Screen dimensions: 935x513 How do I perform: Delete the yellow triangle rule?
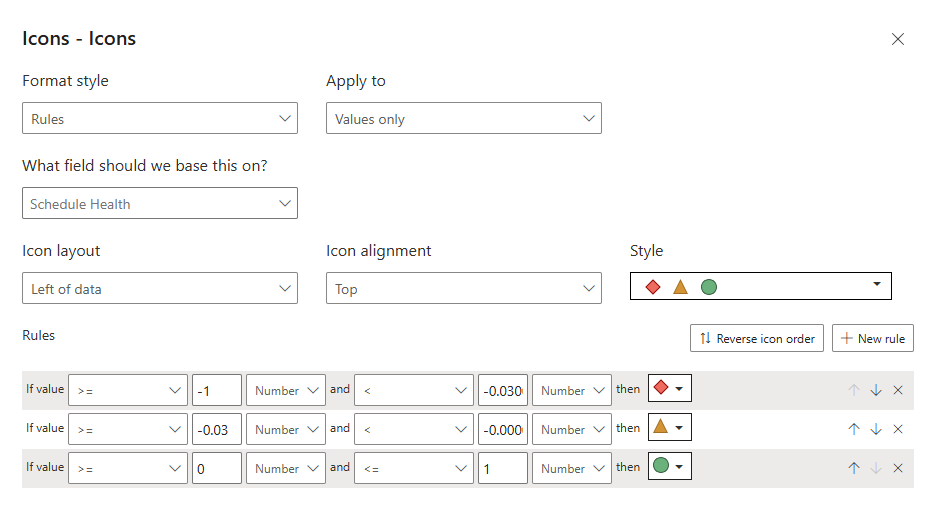pyautogui.click(x=898, y=429)
